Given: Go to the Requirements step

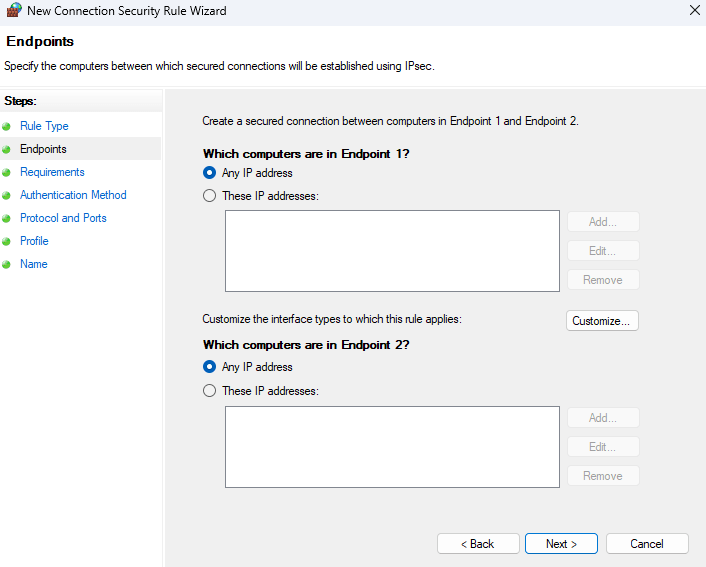Looking at the screenshot, I should [52, 172].
